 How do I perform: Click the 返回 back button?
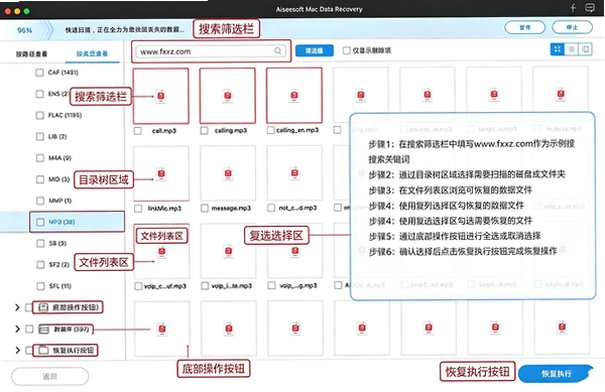(x=50, y=376)
